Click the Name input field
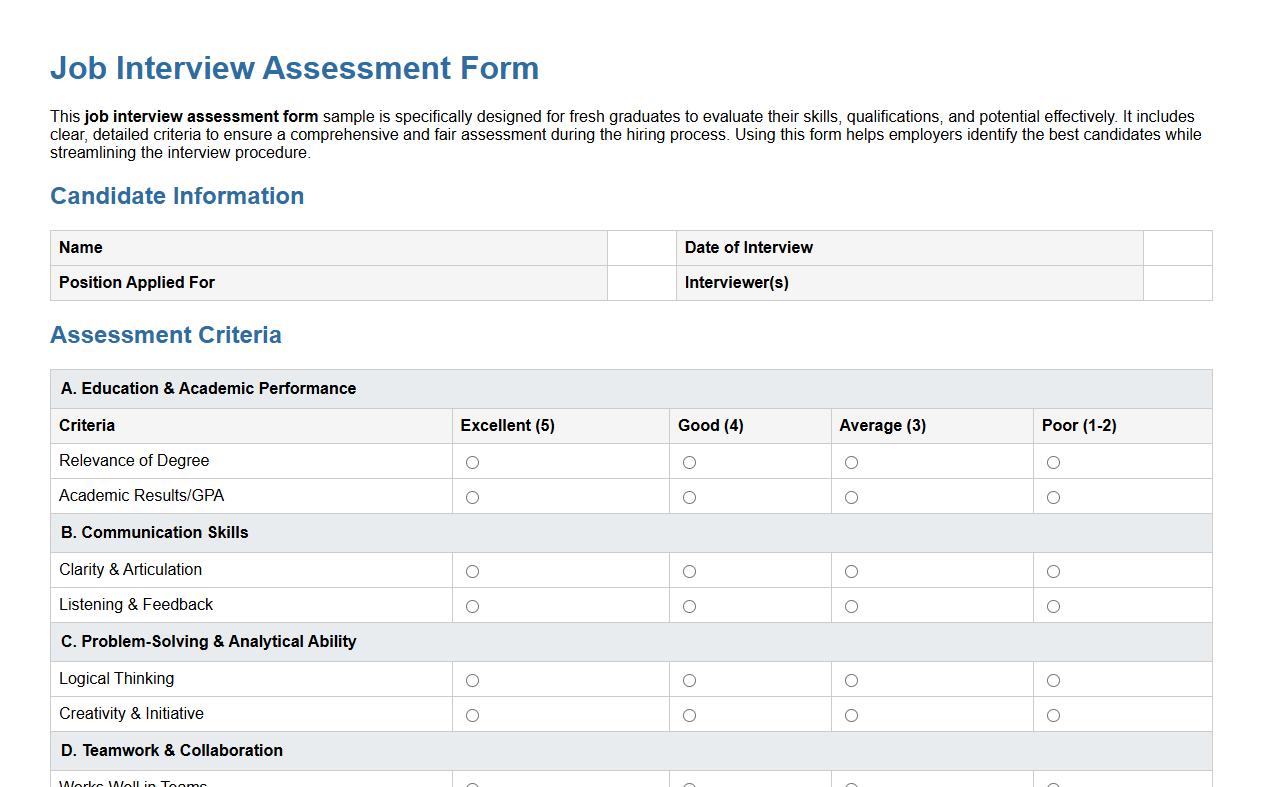 click(641, 247)
